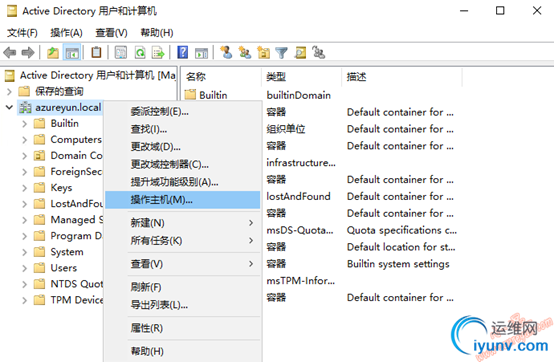This screenshot has width=554, height=362.
Task: Choose 帮助(H) from context menu
Action: tap(183, 351)
